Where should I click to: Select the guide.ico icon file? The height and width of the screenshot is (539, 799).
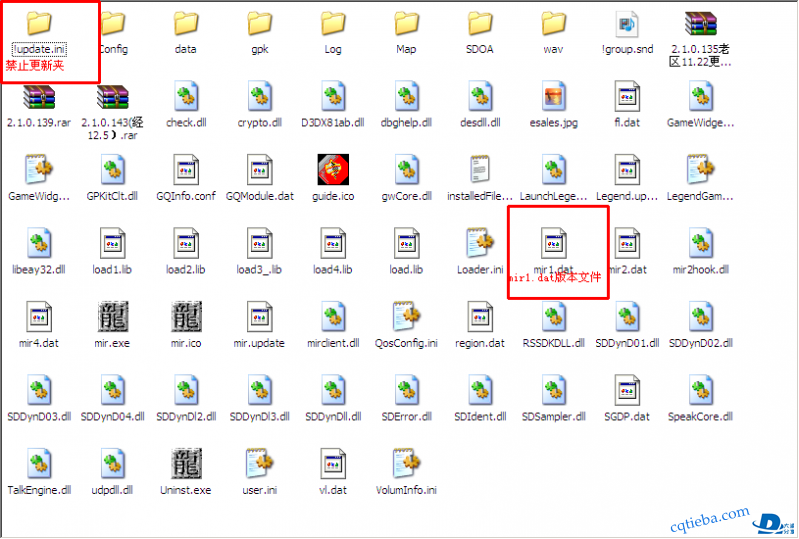pos(333,170)
